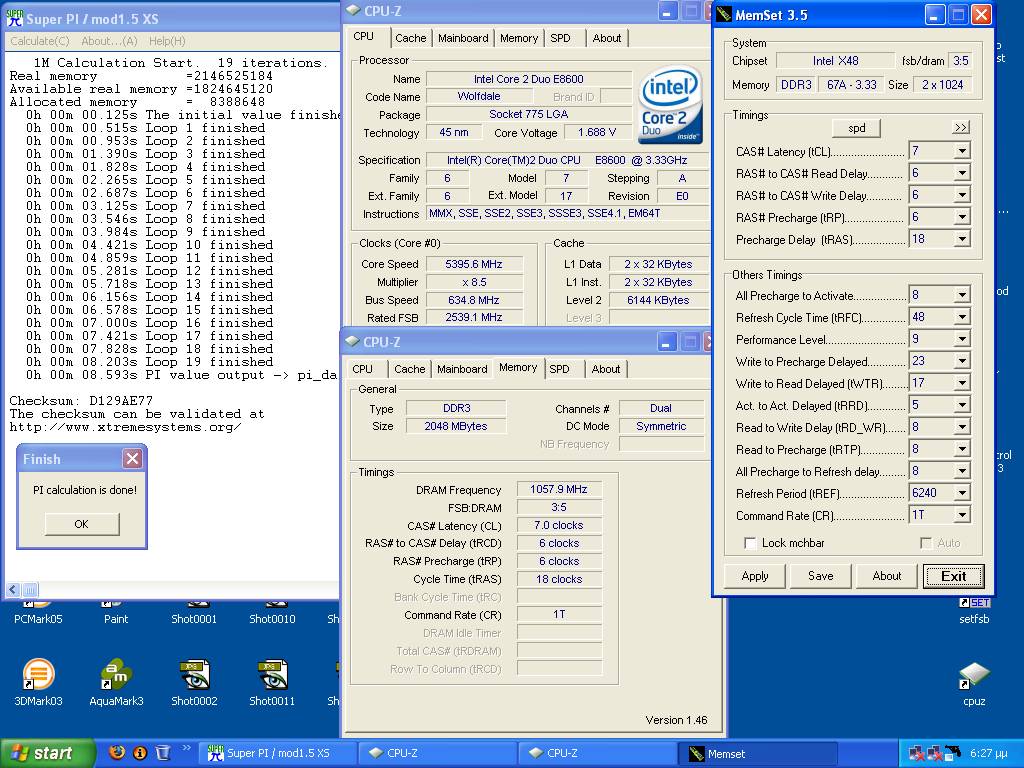Open Act. to Act. Delayed (tRRD) dropdown
This screenshot has height=768, width=1024.
(x=962, y=406)
